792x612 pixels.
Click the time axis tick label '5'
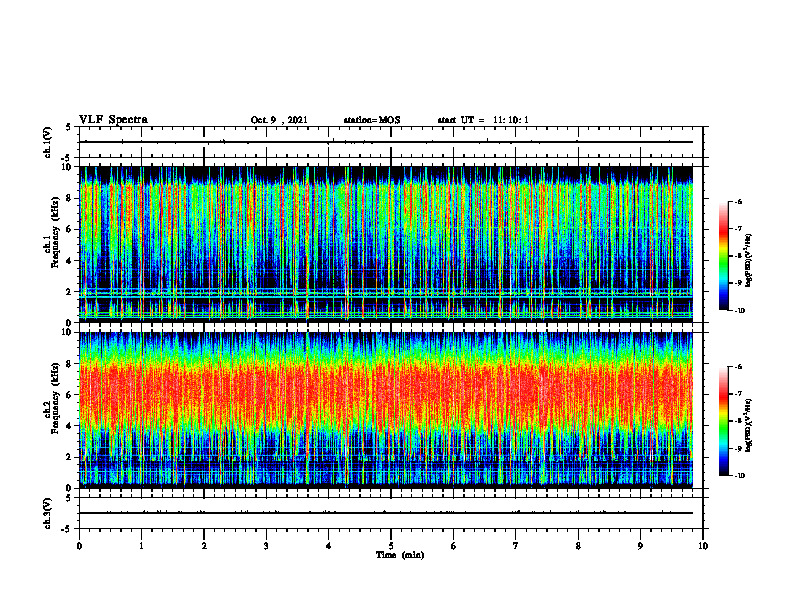(391, 546)
